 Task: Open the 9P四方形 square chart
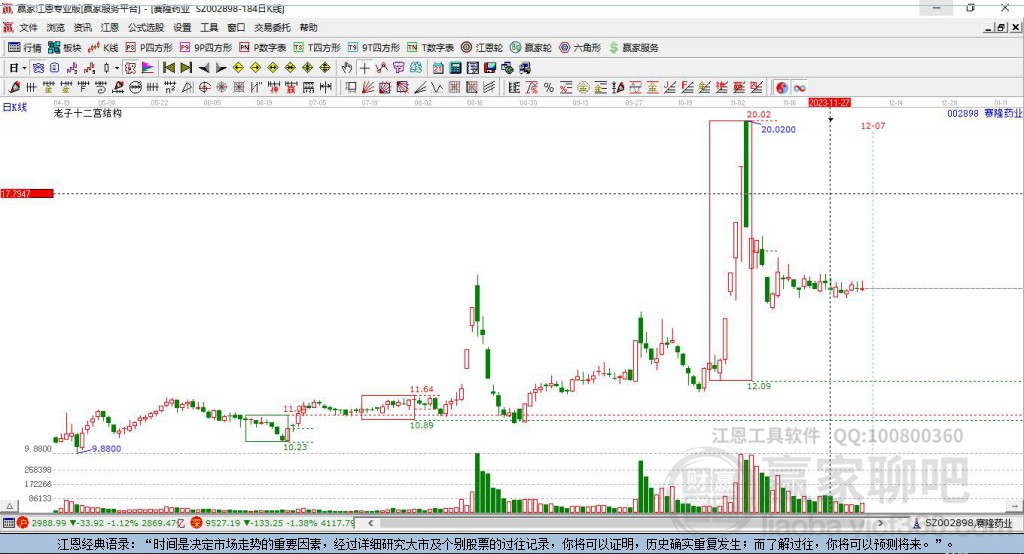[206, 48]
